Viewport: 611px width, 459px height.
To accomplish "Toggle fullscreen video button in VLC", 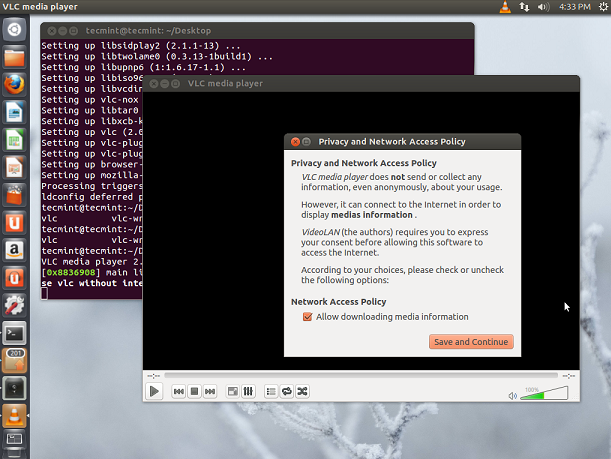I will [233, 391].
